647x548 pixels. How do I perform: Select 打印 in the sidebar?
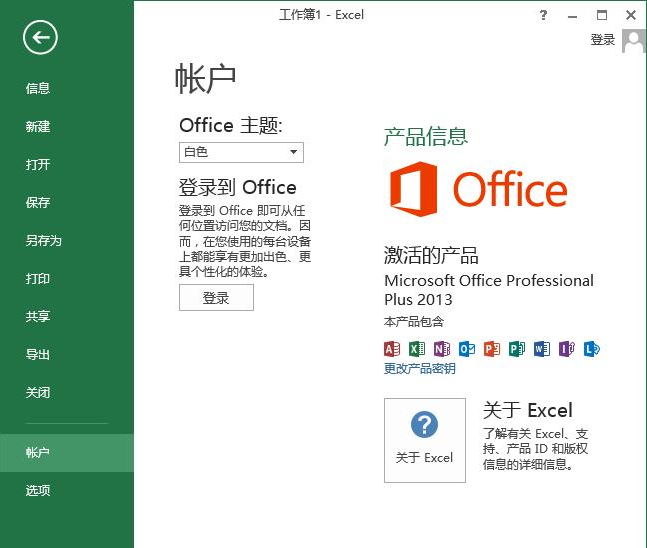[38, 279]
